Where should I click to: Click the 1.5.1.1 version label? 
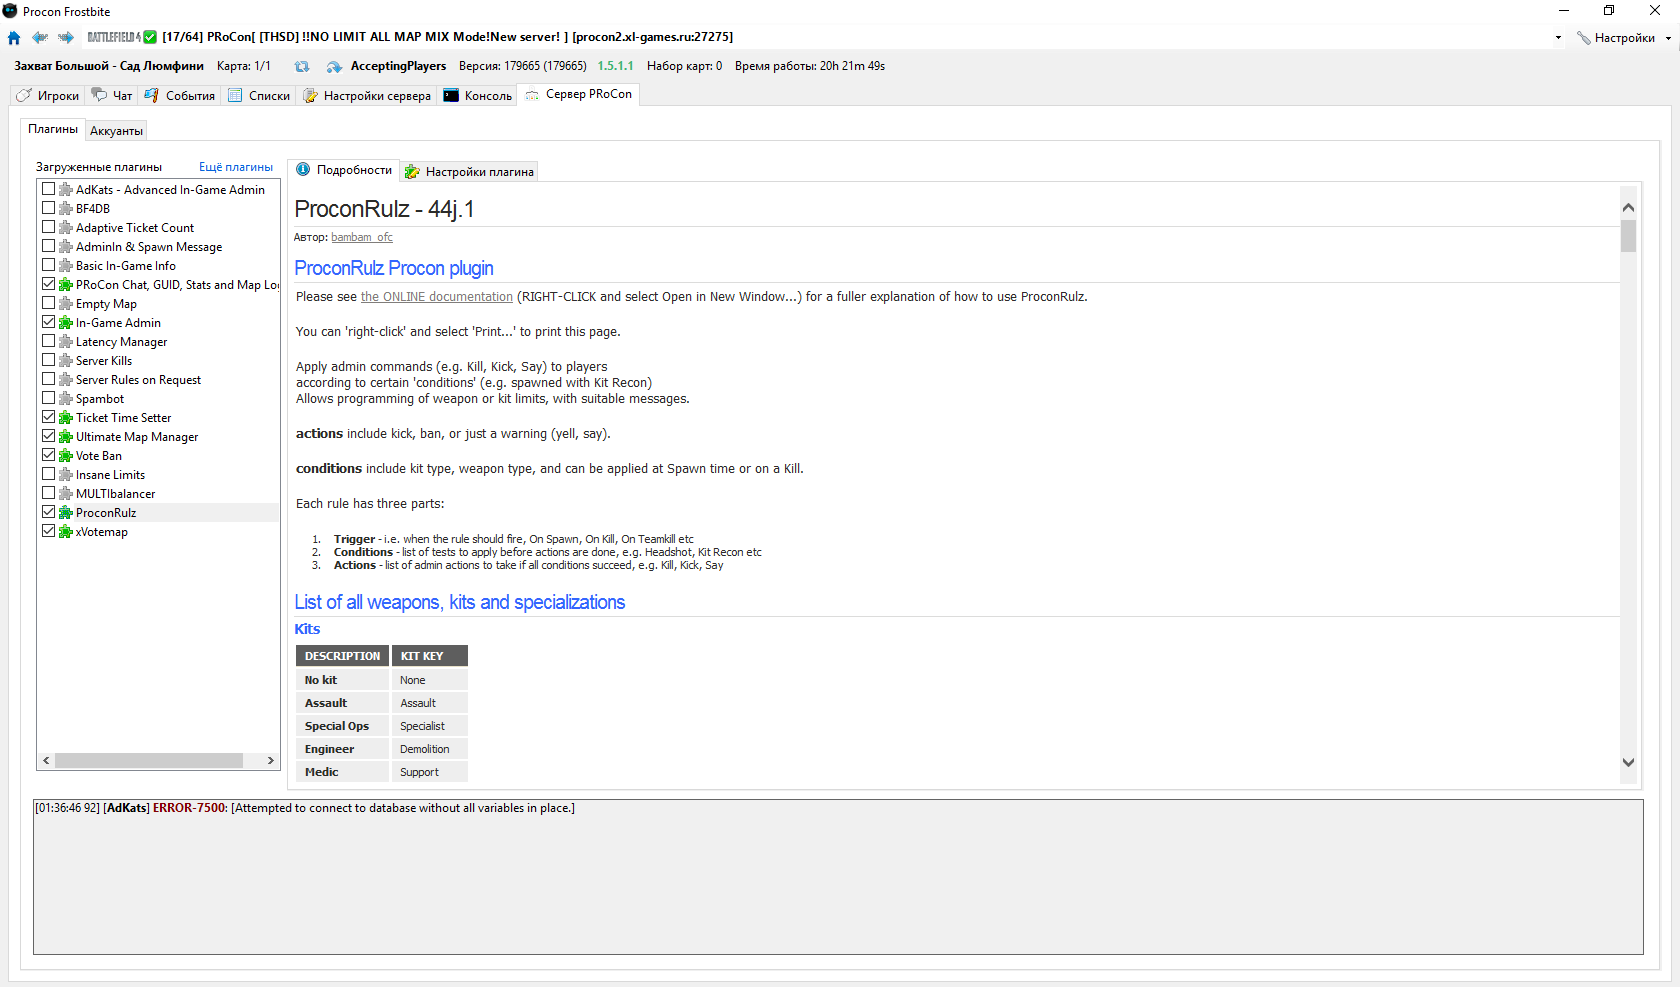coord(615,66)
